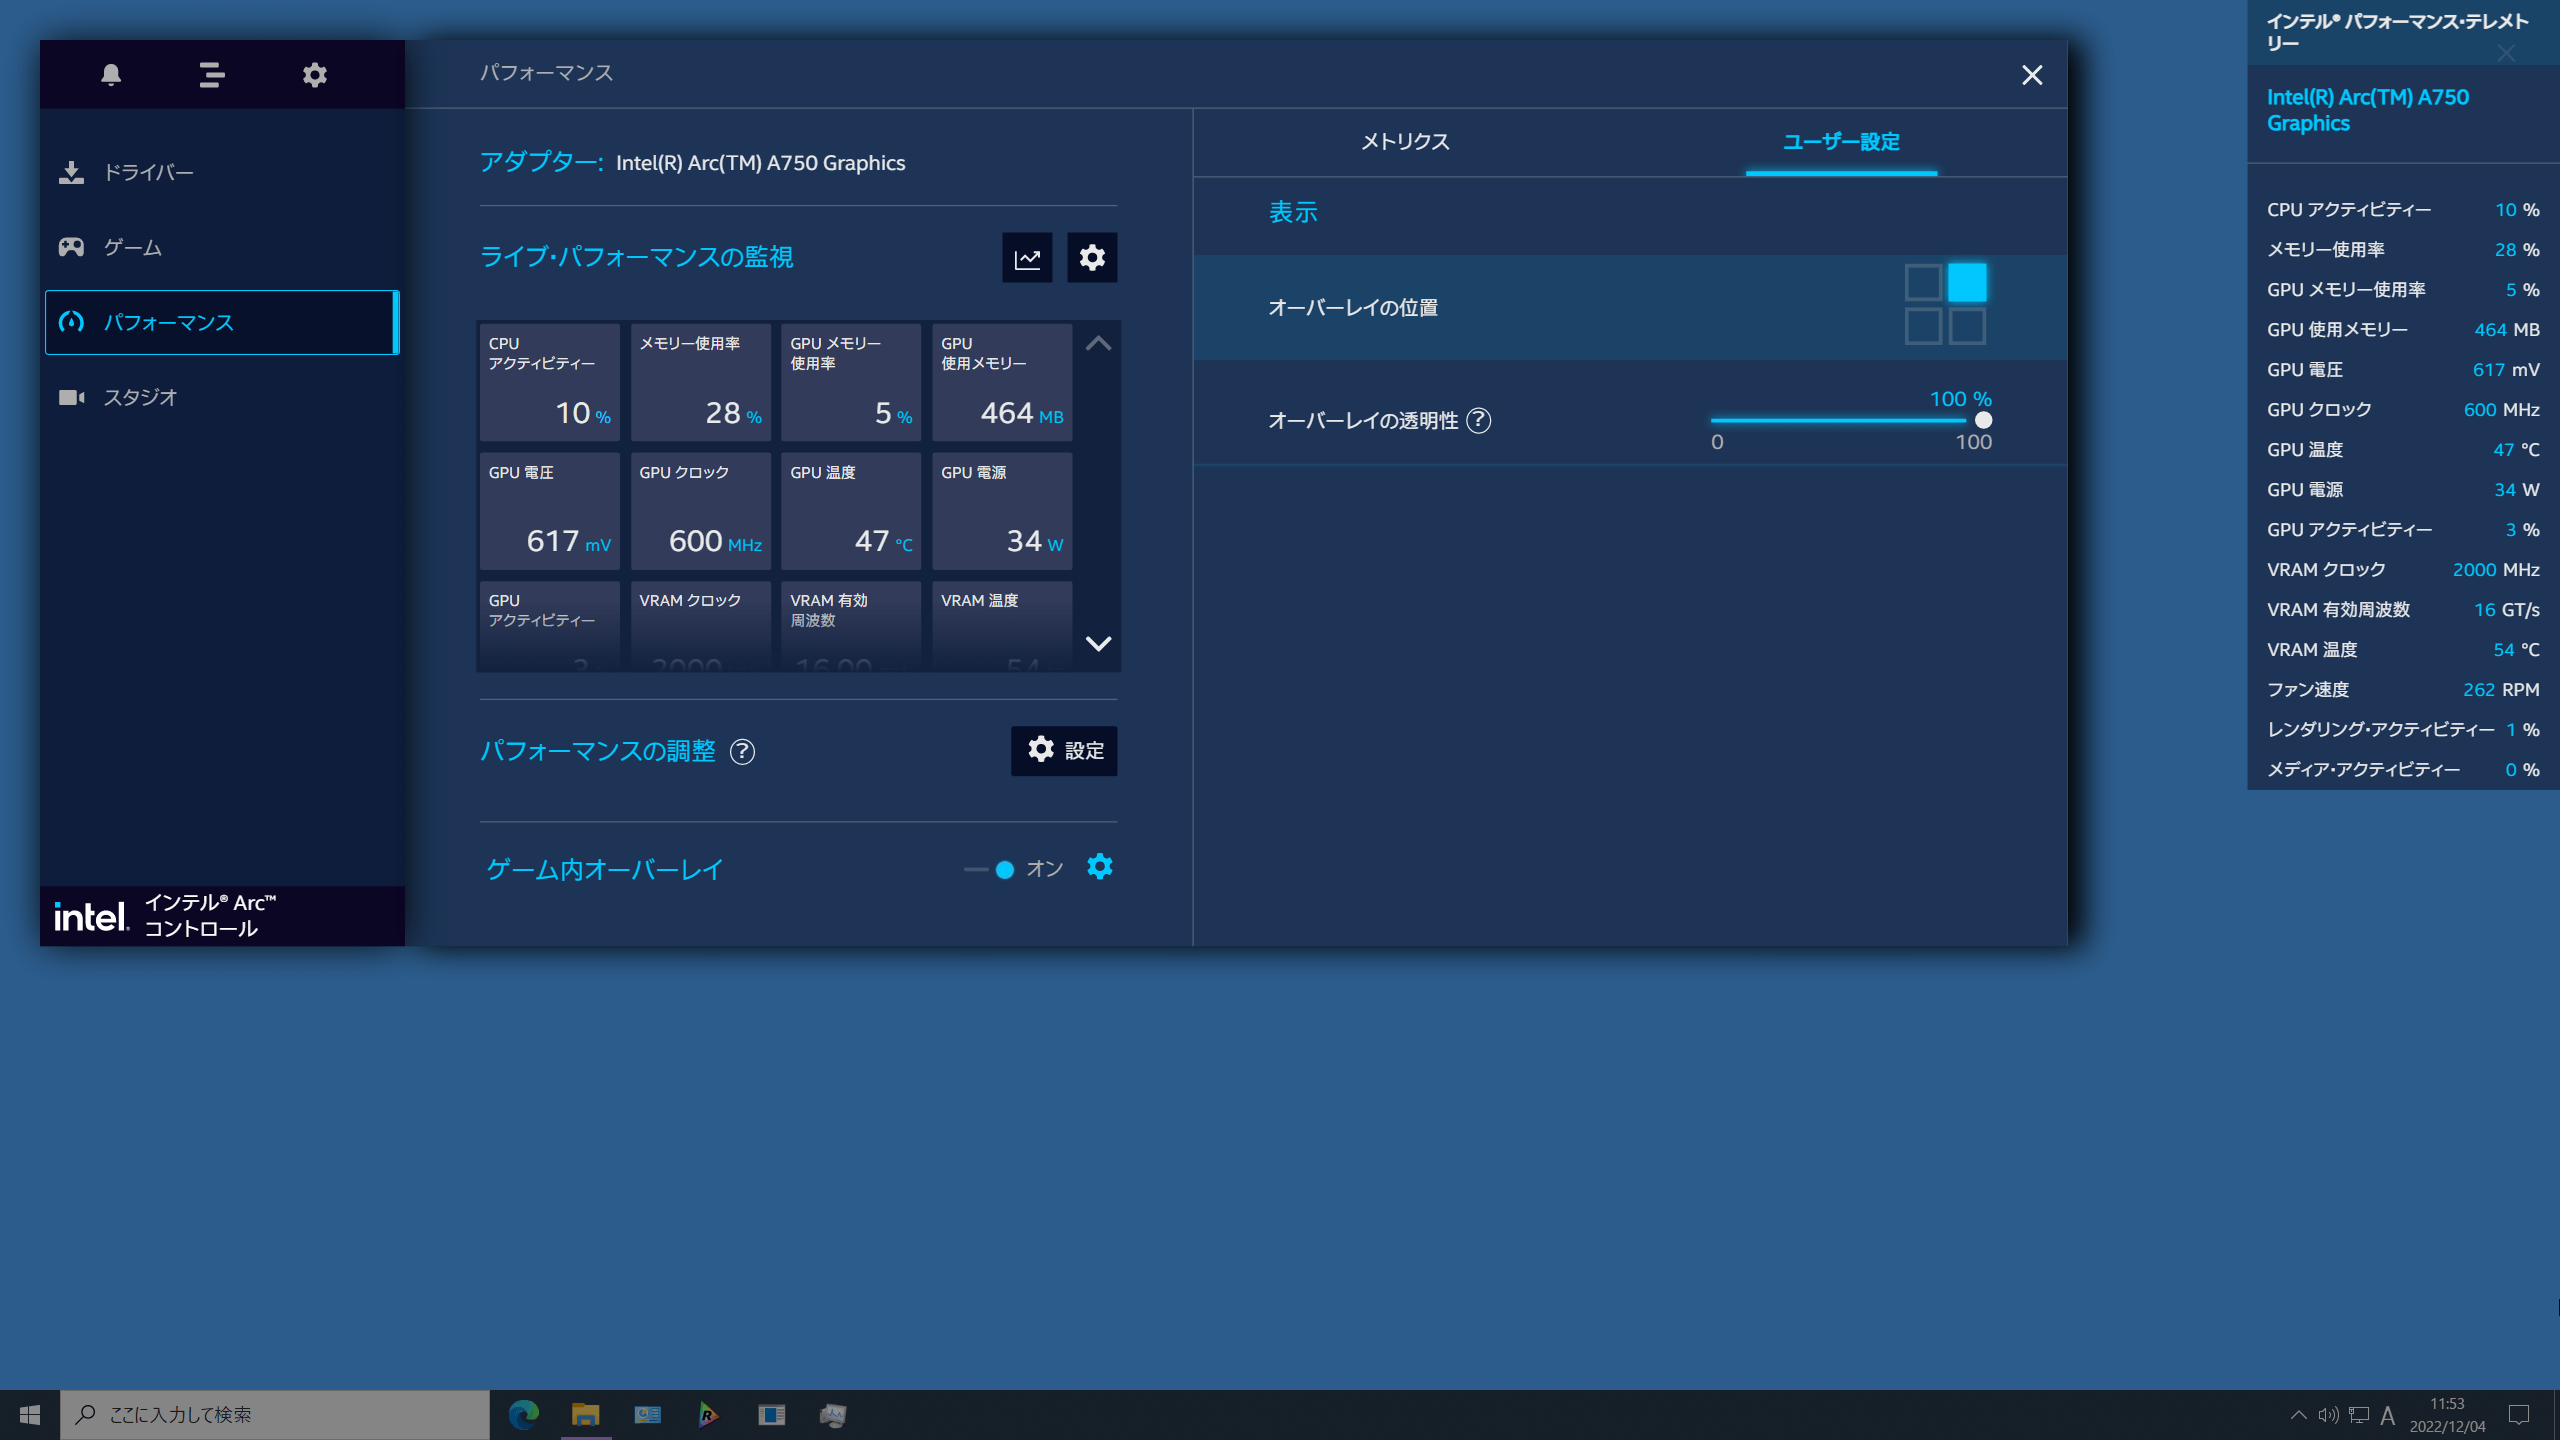The image size is (2560, 1440).
Task: Click the IME mode A indicator
Action: point(2388,1415)
